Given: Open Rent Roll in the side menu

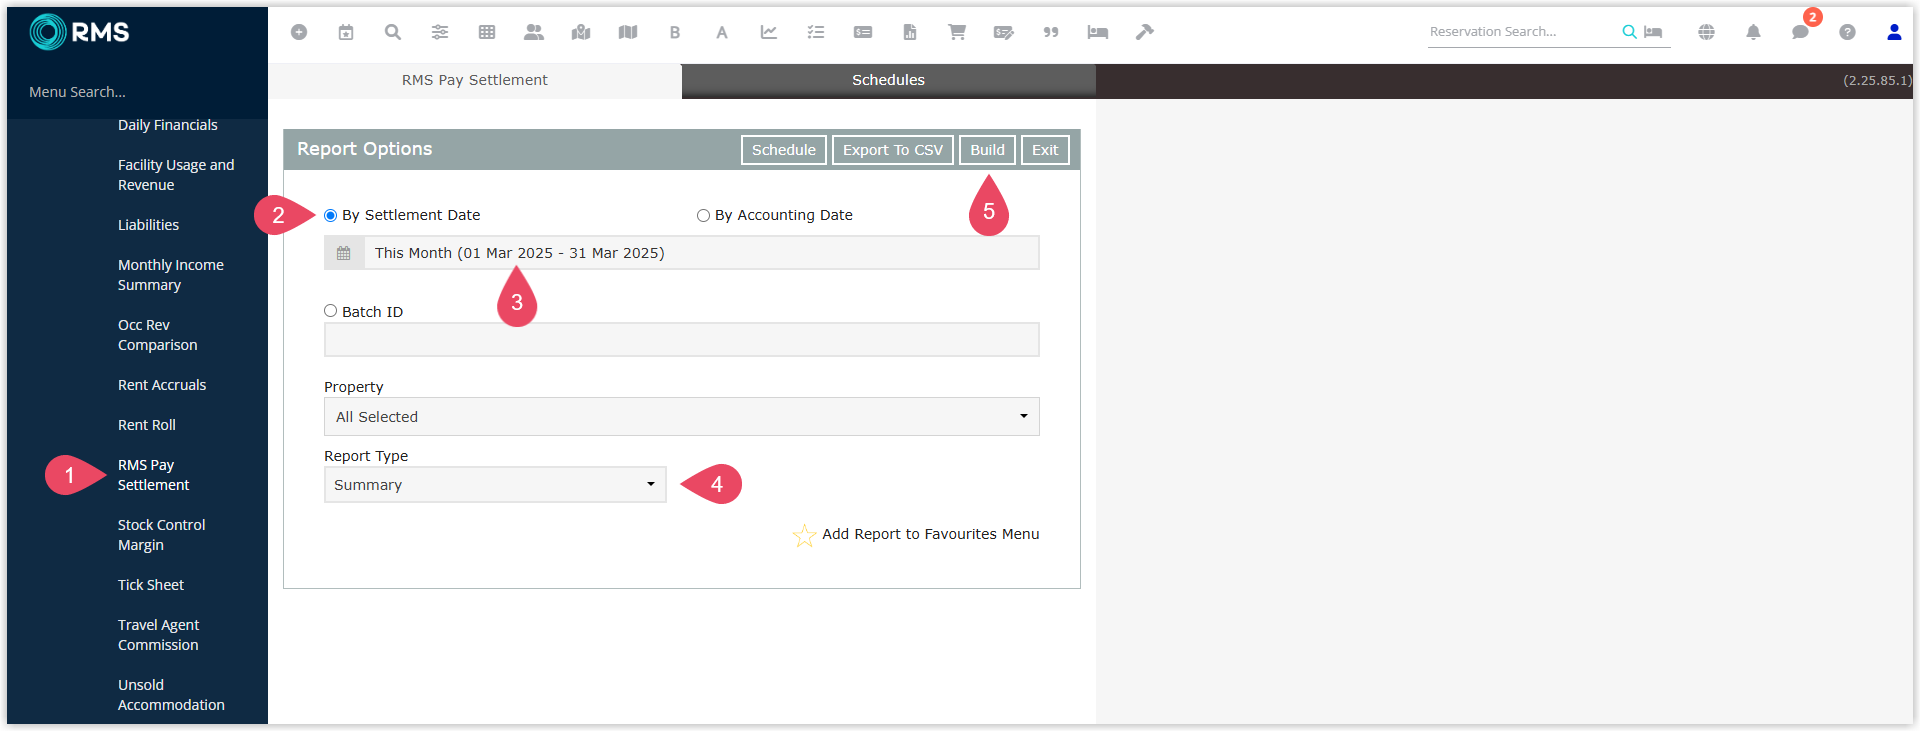Looking at the screenshot, I should (x=147, y=425).
